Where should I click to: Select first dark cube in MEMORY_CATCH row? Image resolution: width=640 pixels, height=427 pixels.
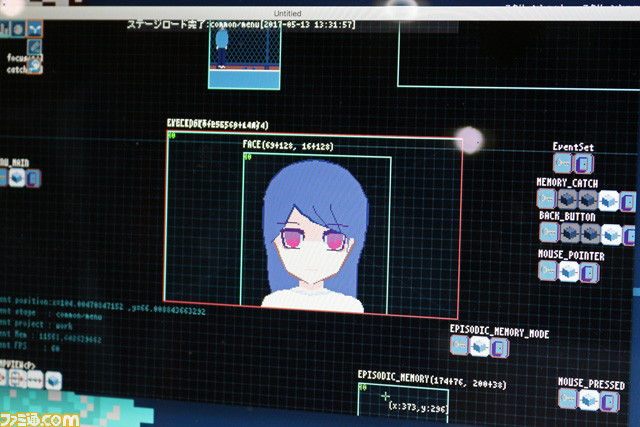coord(567,200)
